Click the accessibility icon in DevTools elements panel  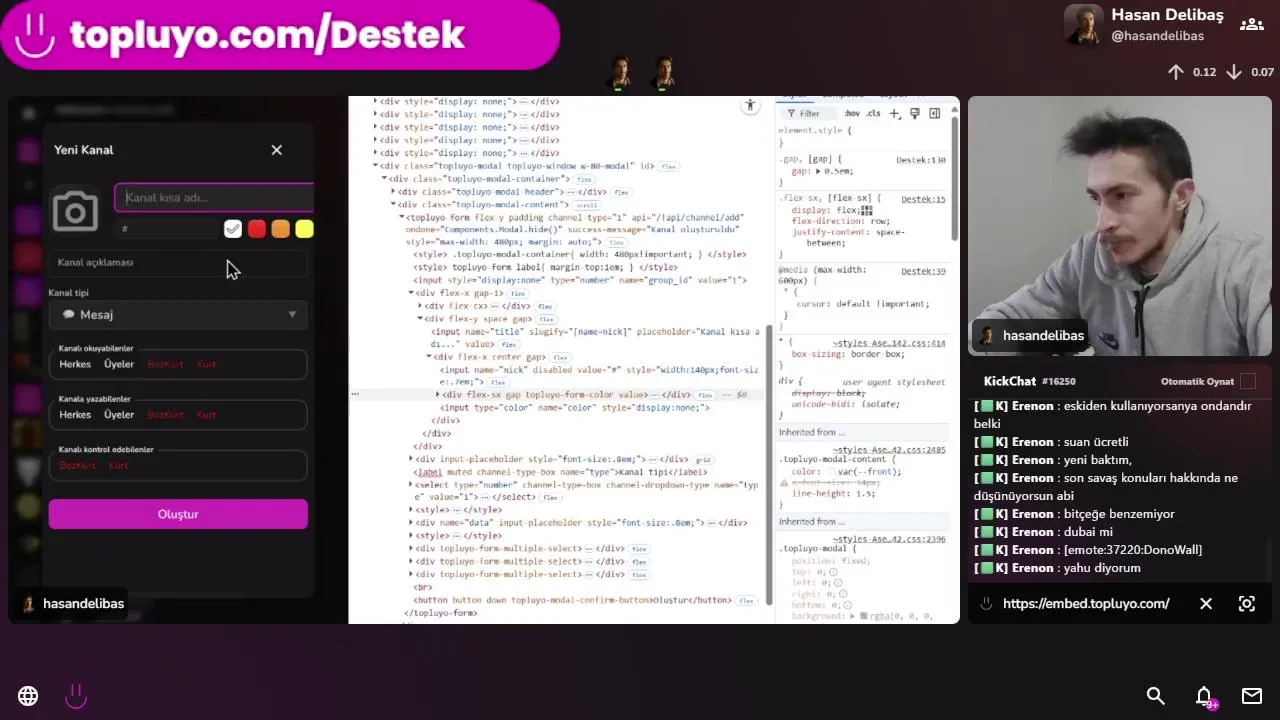750,106
